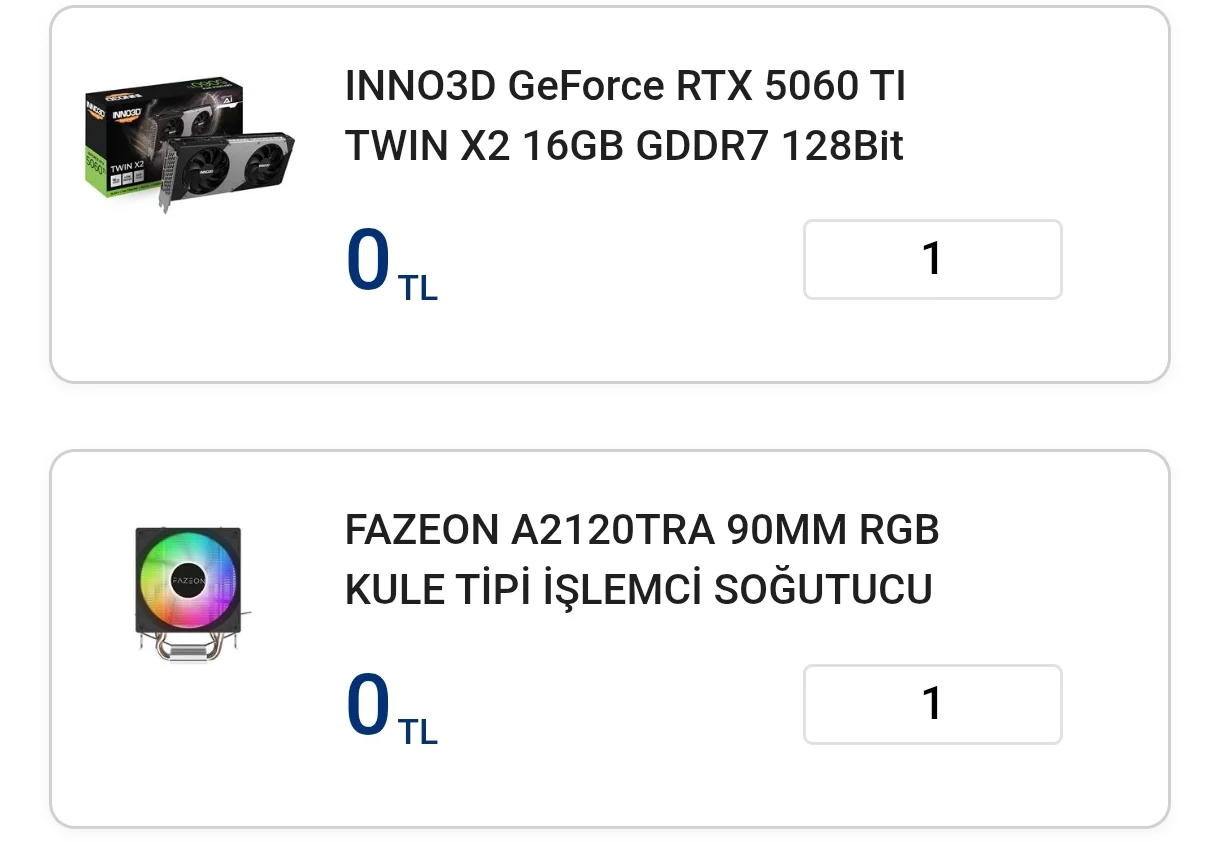Click the KULE TİPİ İŞLEMCİ SOĞUTUCU text
1220x849 pixels.
[638, 590]
